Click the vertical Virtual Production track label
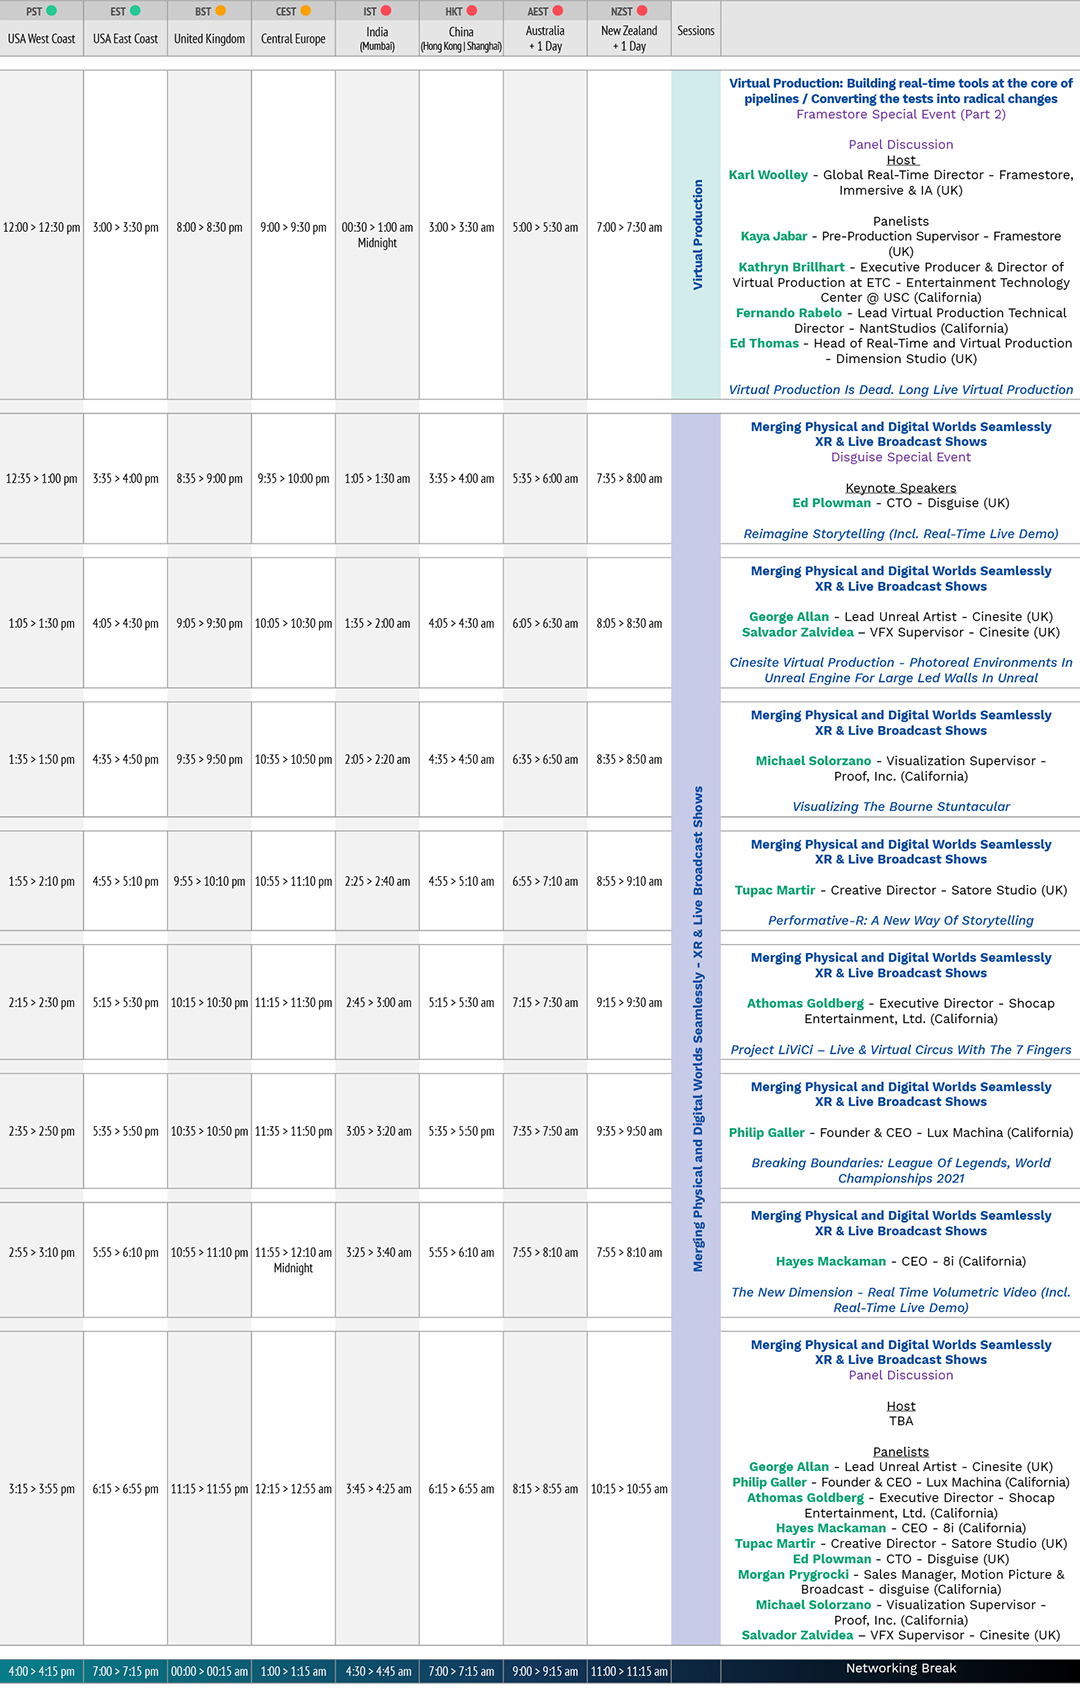This screenshot has height=1696, width=1080. click(x=697, y=235)
